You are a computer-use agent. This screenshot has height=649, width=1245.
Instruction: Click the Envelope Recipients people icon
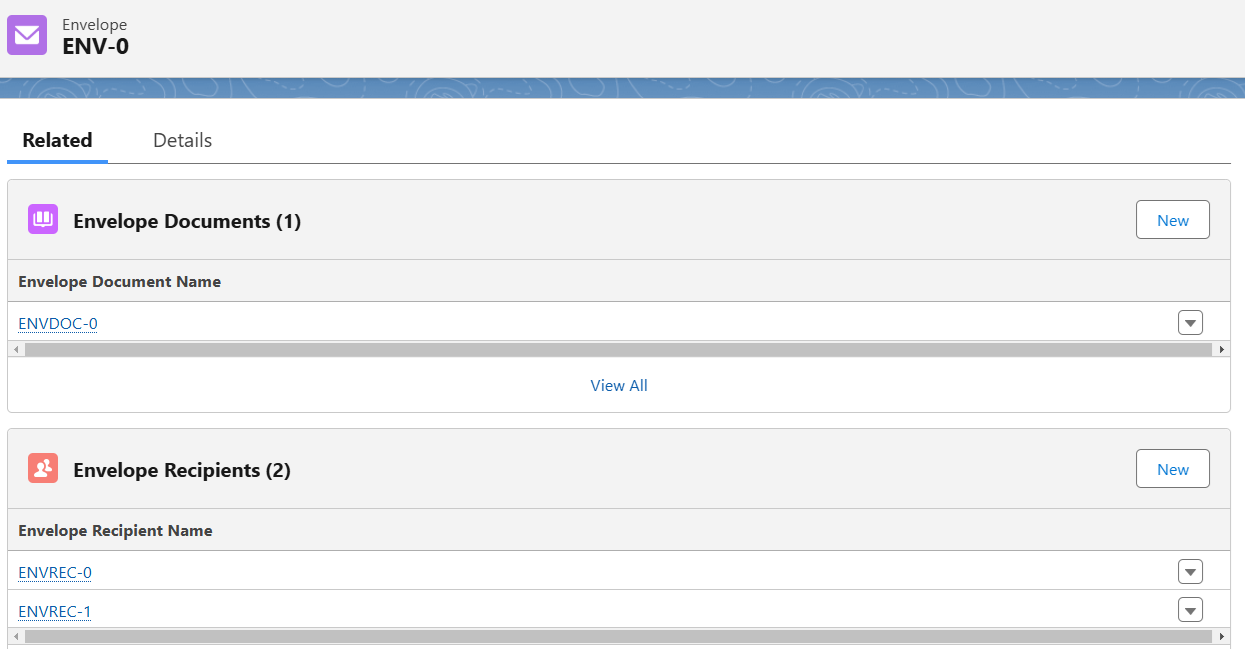pyautogui.click(x=43, y=469)
